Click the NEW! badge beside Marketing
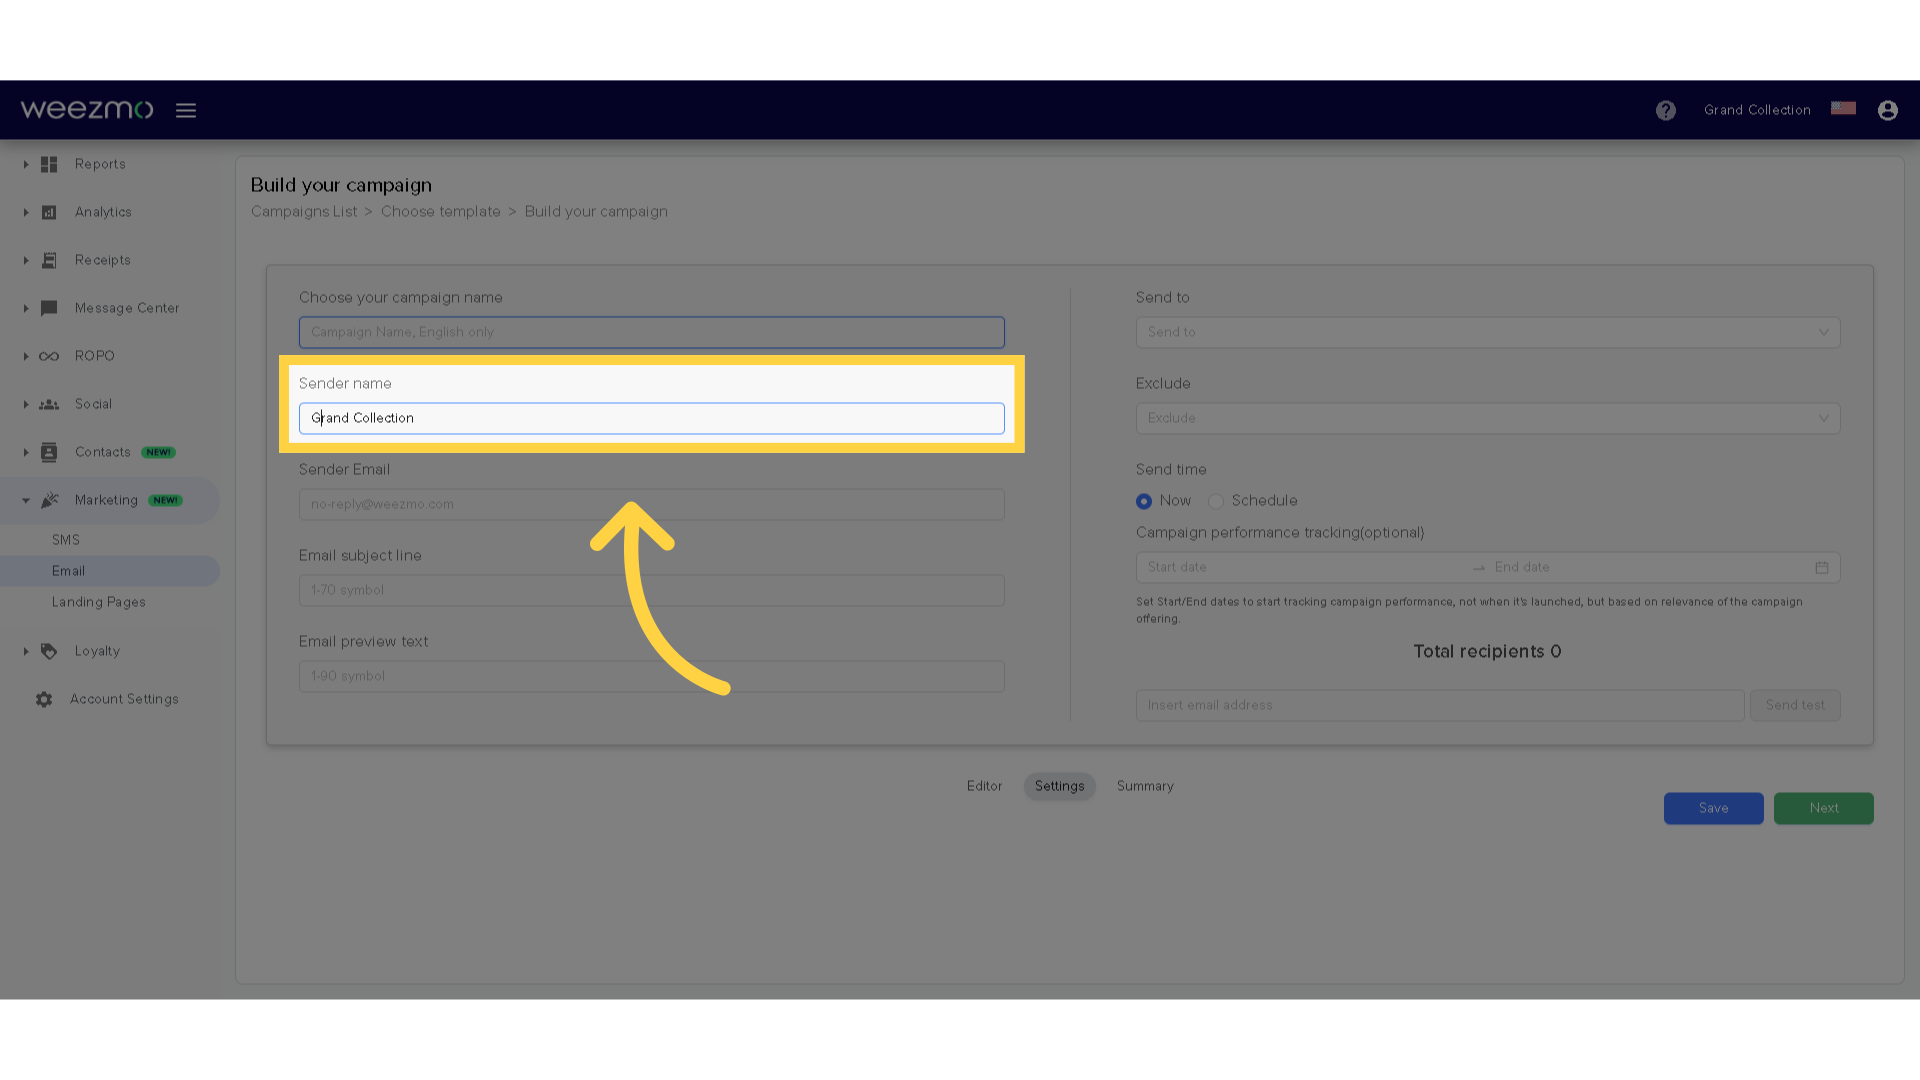The image size is (1920, 1080). point(166,500)
